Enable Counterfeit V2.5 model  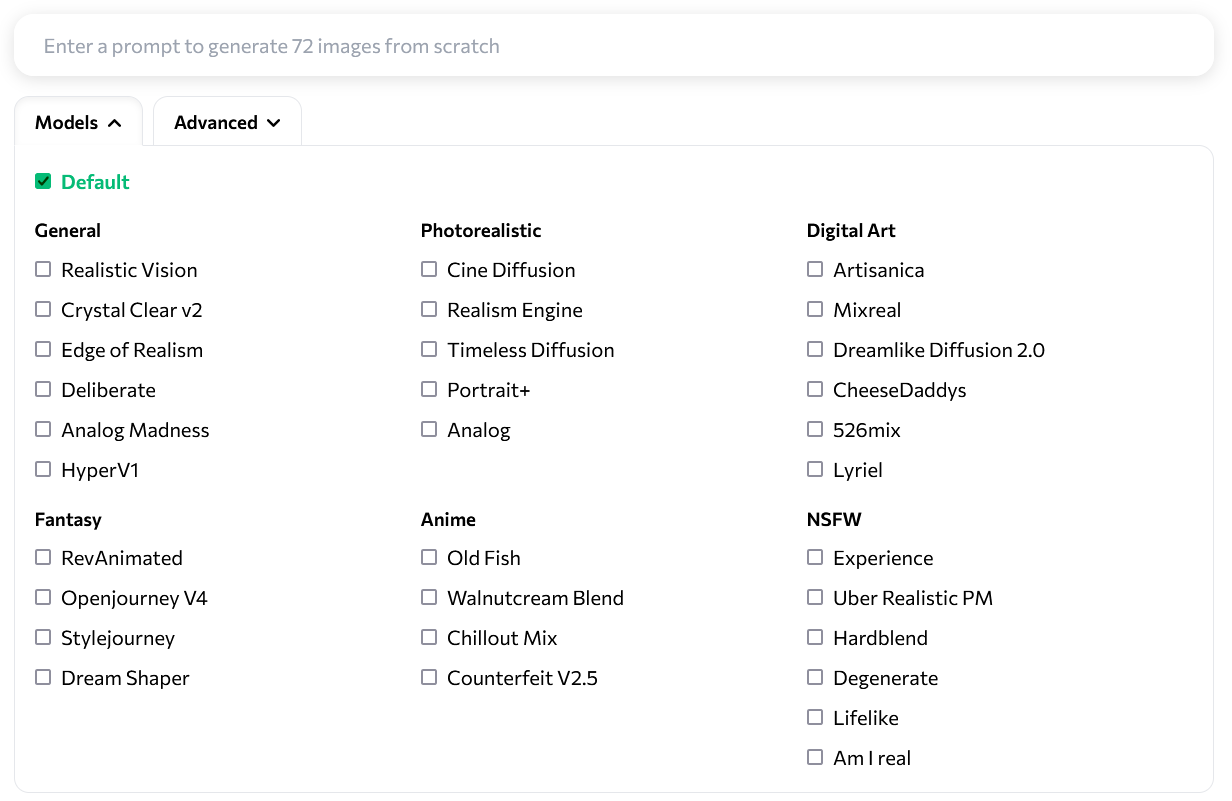pyautogui.click(x=429, y=678)
